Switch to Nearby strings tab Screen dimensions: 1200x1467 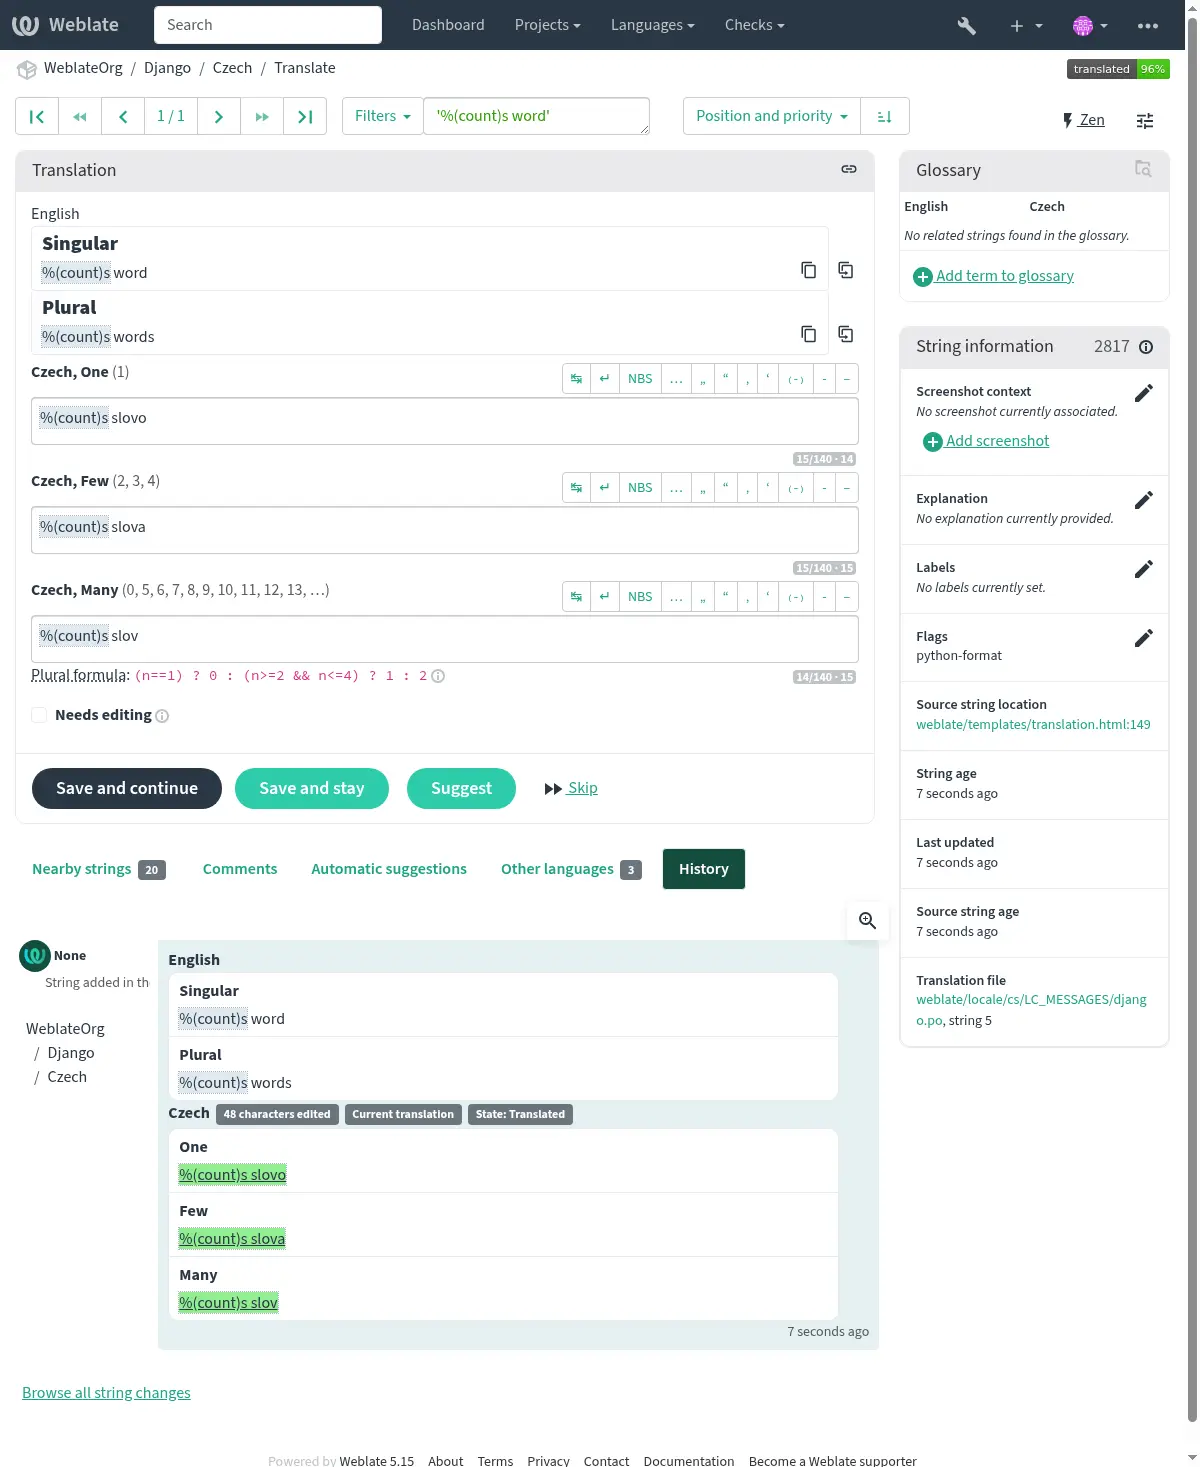click(x=99, y=869)
